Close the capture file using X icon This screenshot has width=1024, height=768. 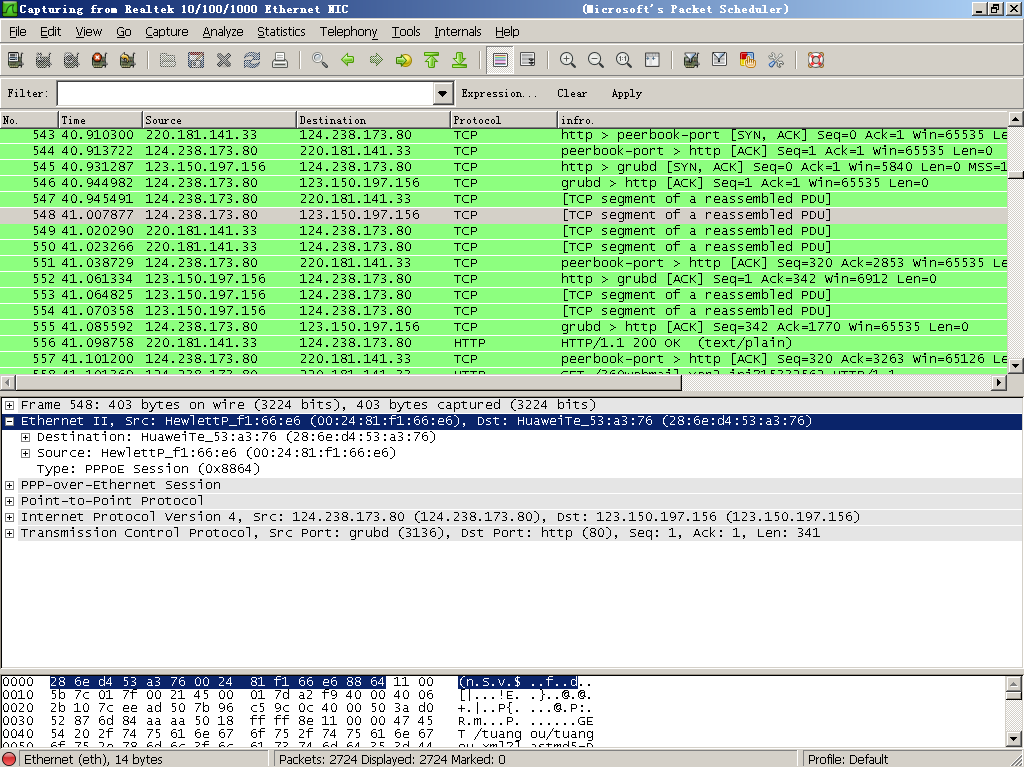(224, 61)
